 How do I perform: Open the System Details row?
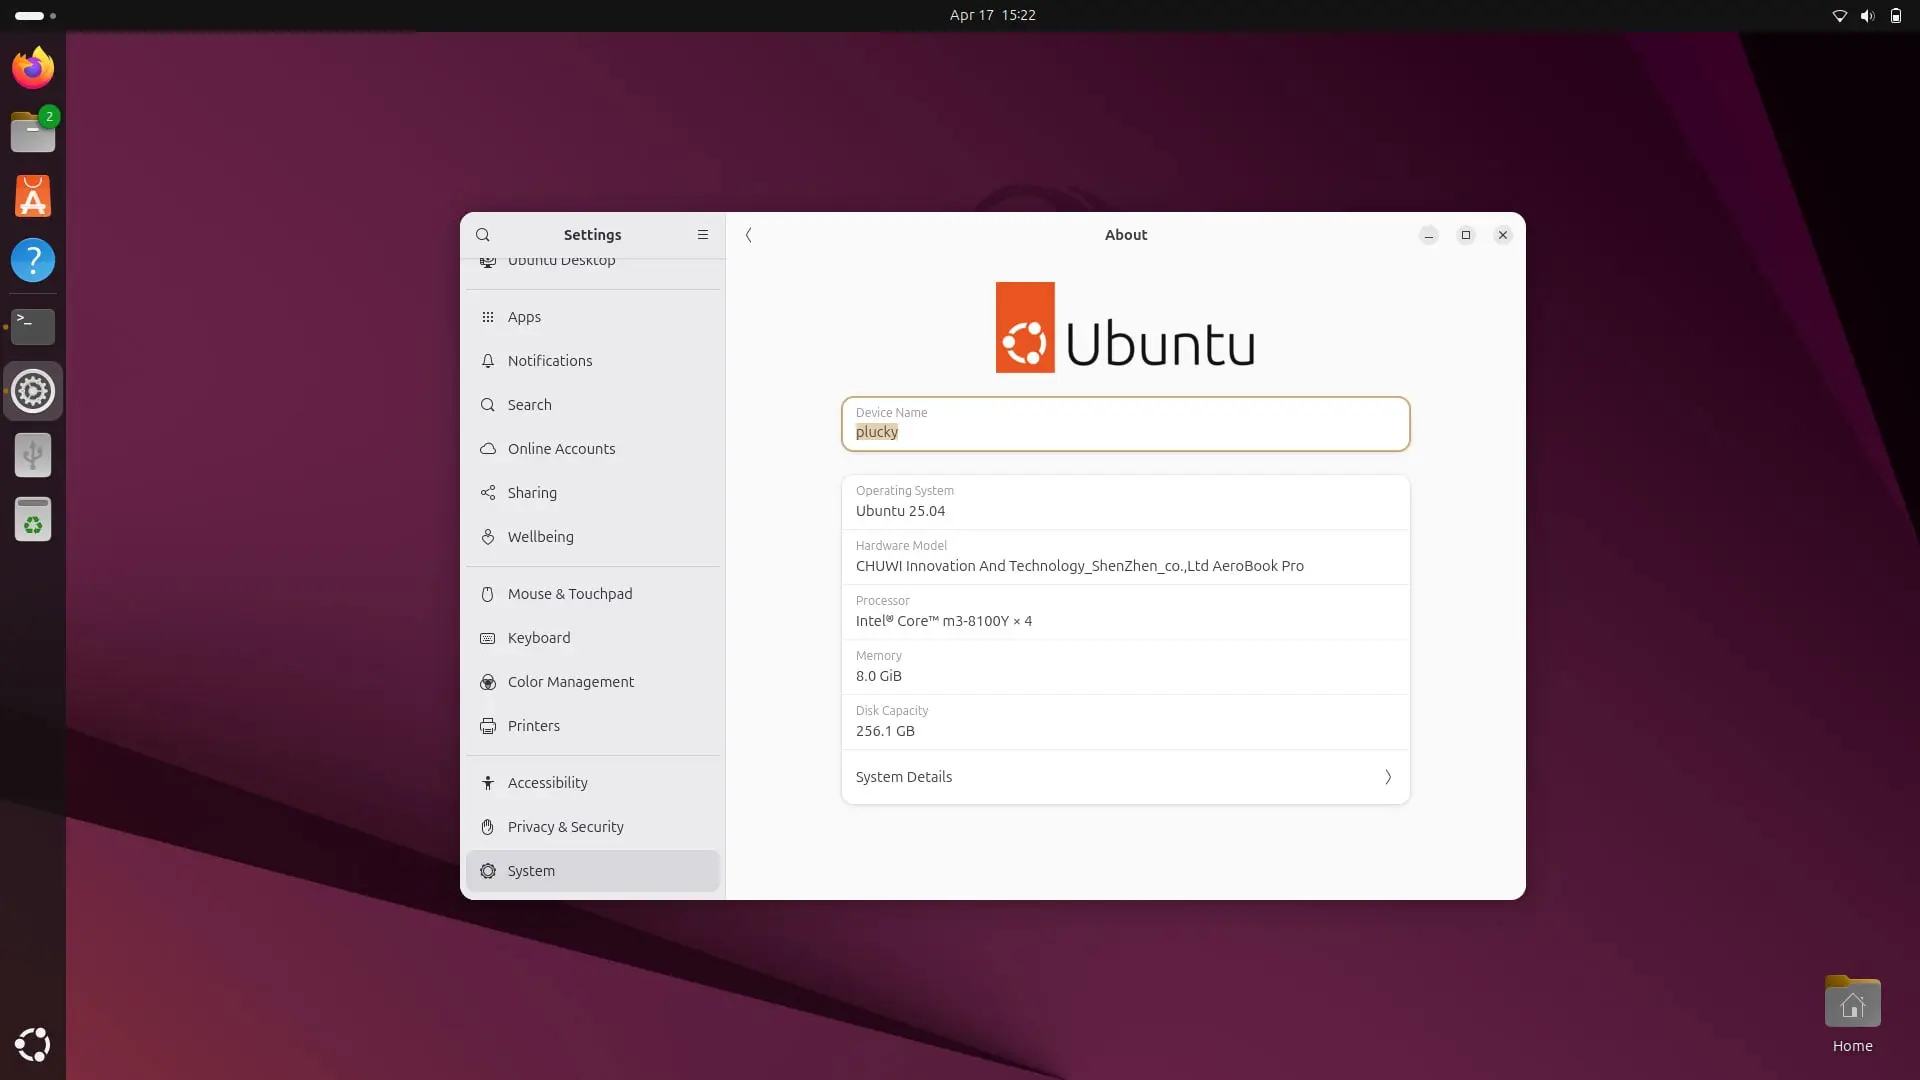(1125, 777)
